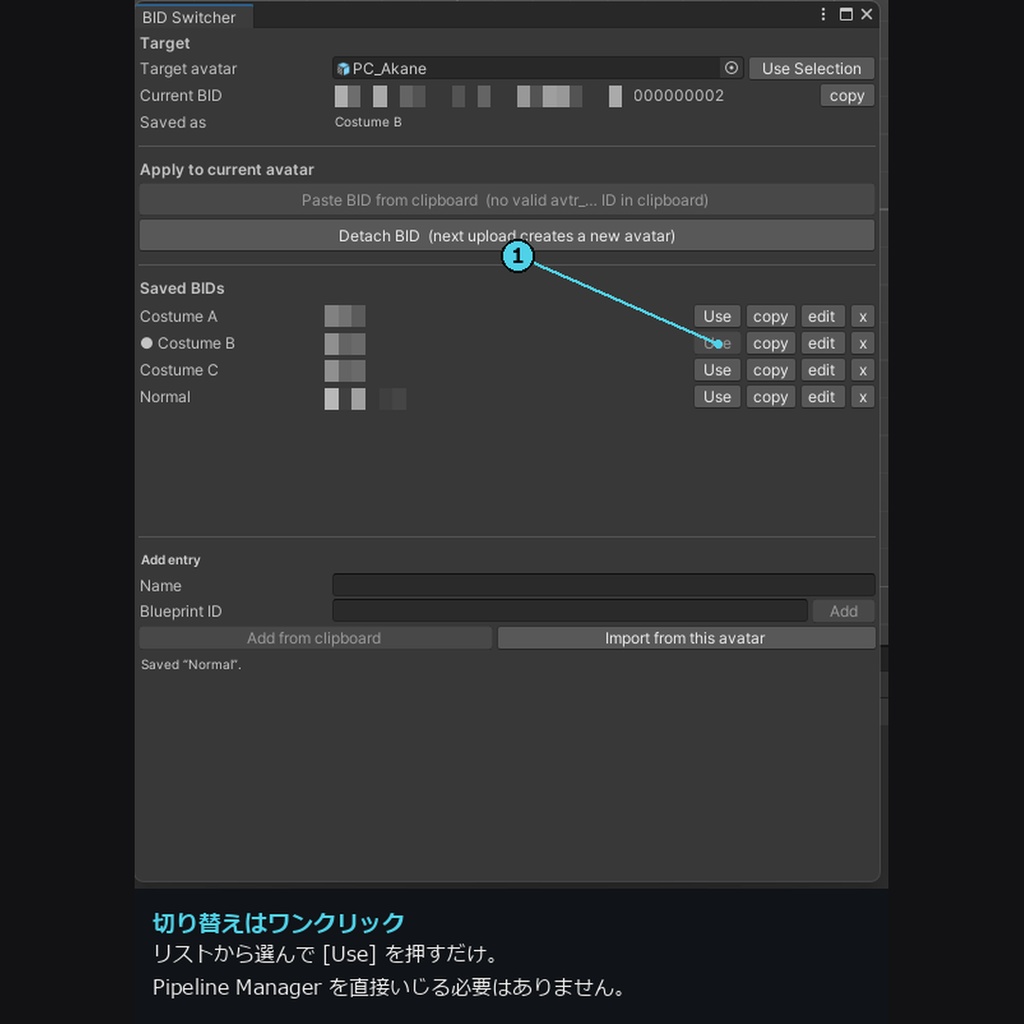Viewport: 1024px width, 1024px height.
Task: Click the Blueprint ID input field
Action: [569, 611]
